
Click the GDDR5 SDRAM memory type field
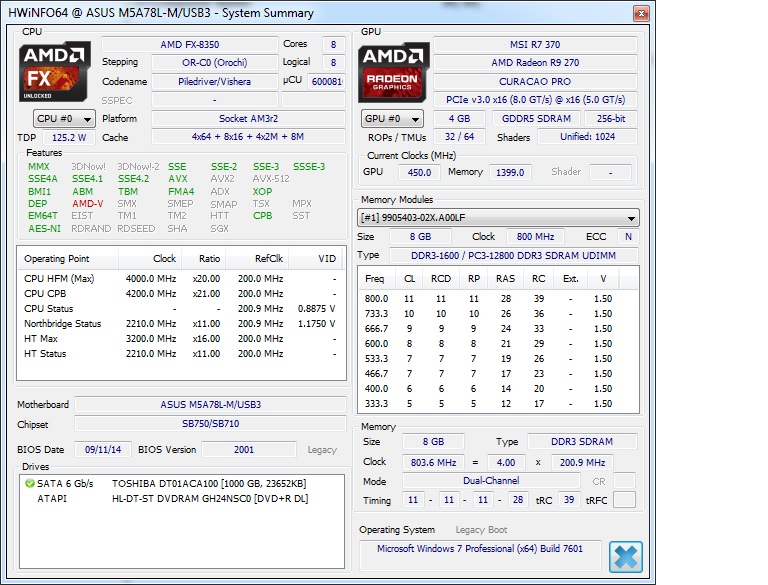click(536, 119)
